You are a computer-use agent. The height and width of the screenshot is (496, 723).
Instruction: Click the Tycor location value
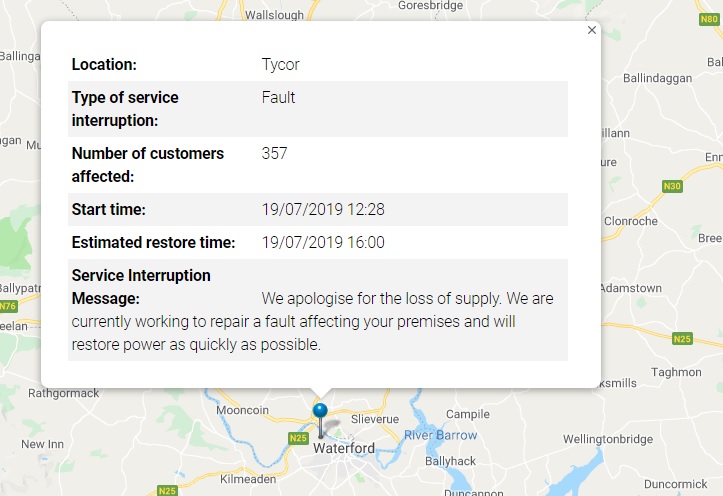pos(281,65)
